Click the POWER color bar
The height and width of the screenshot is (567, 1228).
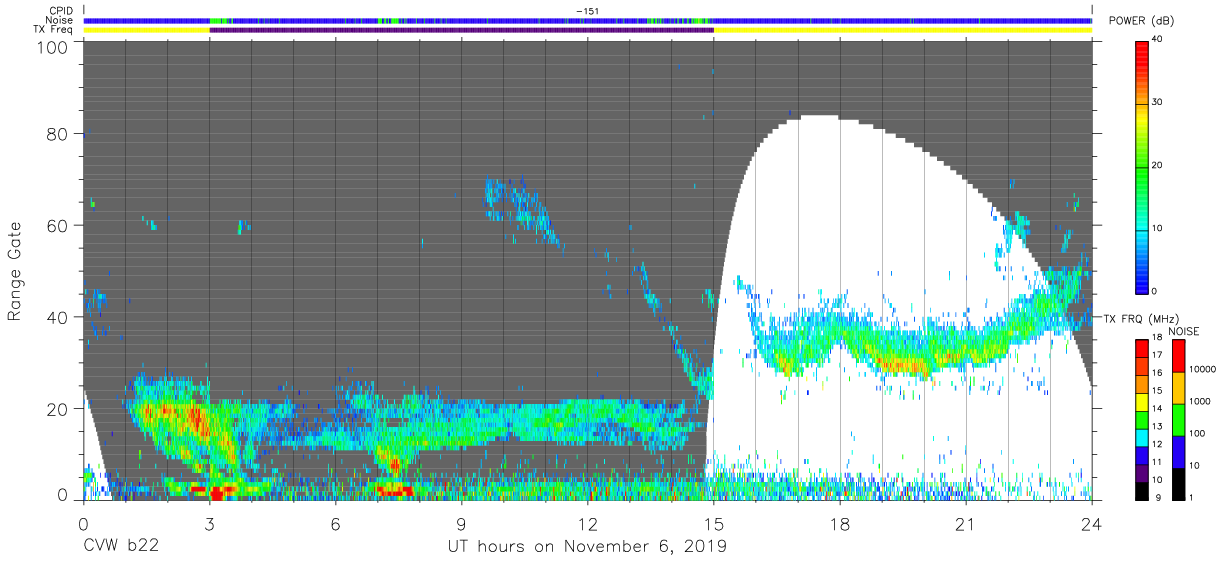(1142, 166)
